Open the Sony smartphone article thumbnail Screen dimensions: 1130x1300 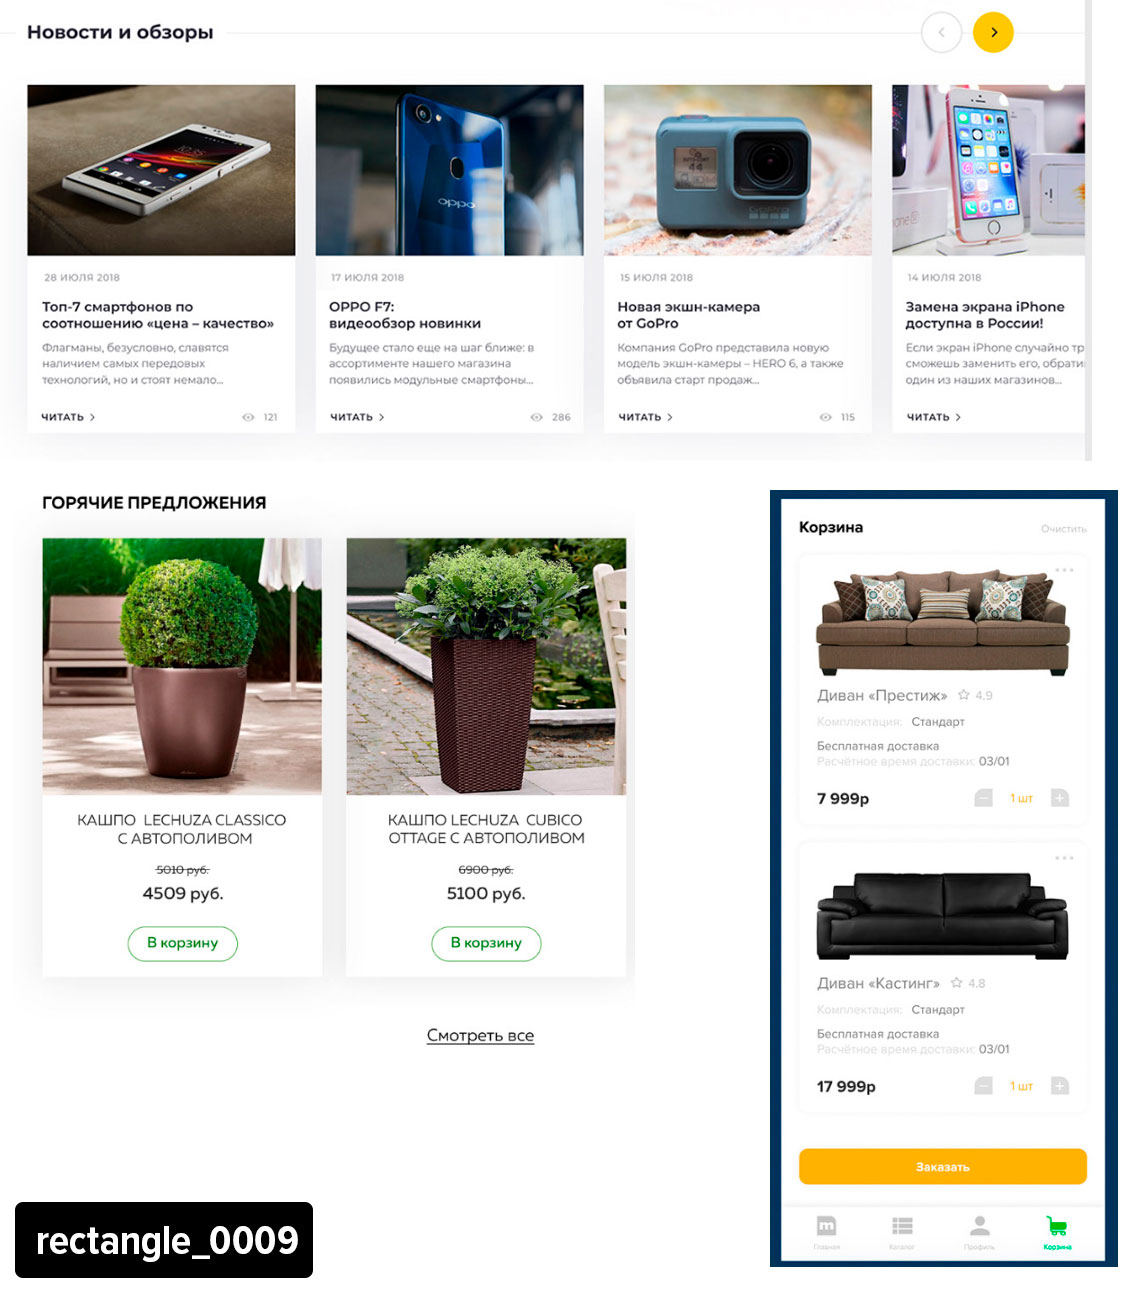[161, 170]
